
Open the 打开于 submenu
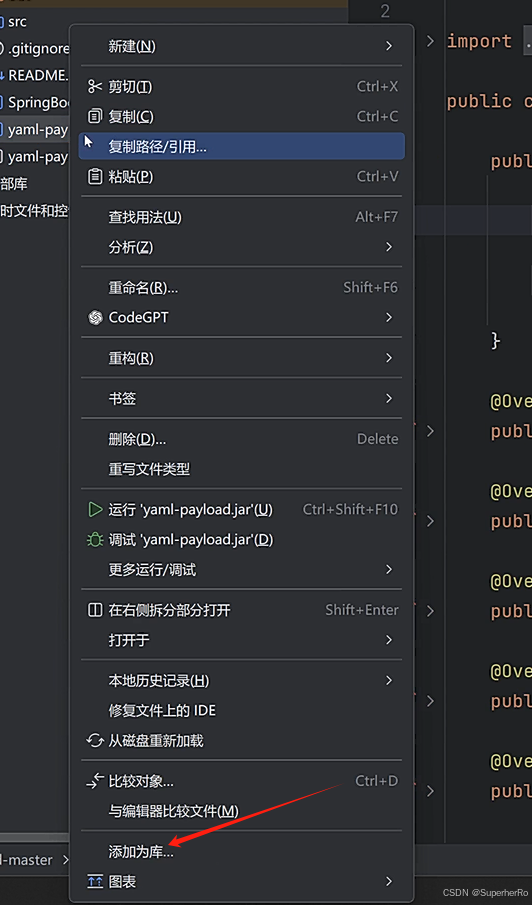pyautogui.click(x=242, y=640)
